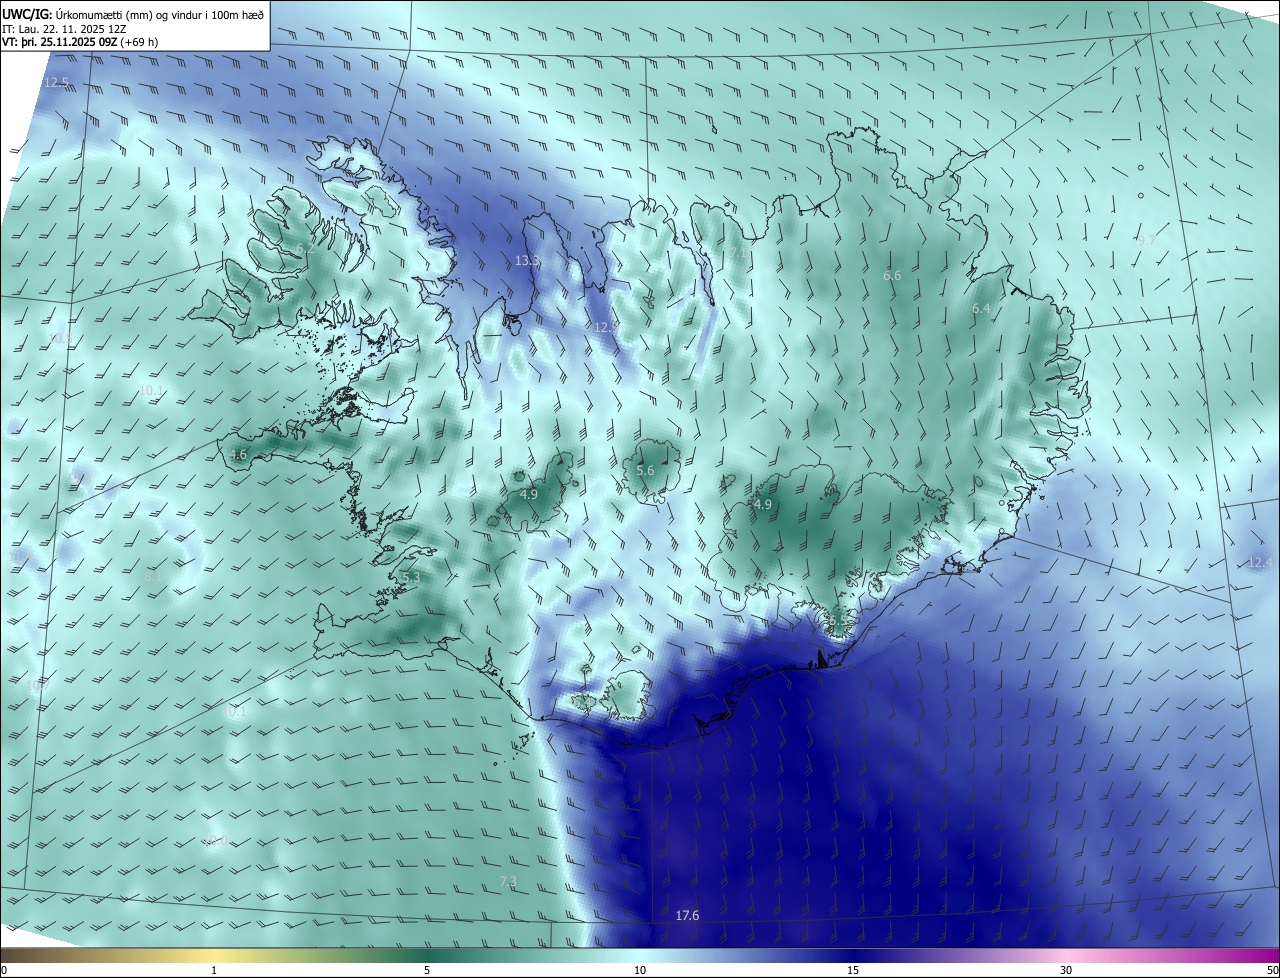This screenshot has height=978, width=1280.
Task: Click the 5.6 value on Hofsjökull glacier
Action: click(645, 471)
